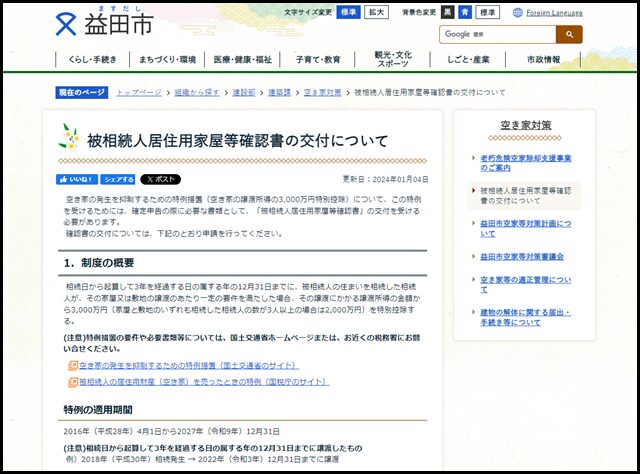Open the くらし・手続き menu
640x474 pixels.
pyautogui.click(x=93, y=60)
